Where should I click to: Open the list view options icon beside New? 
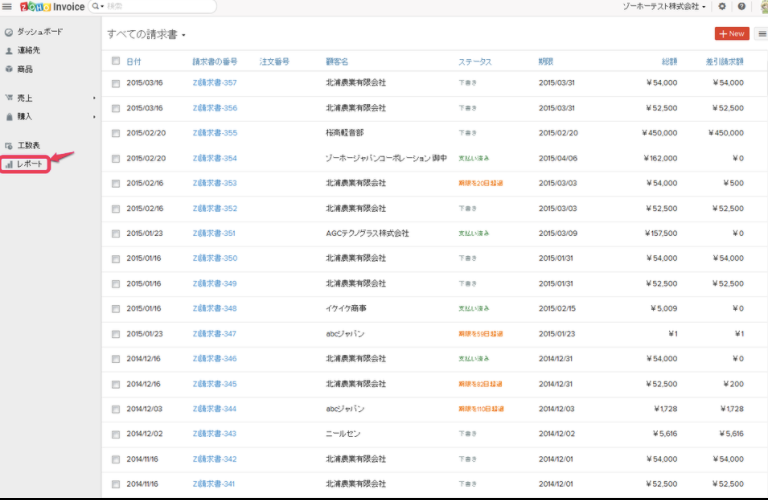coord(762,34)
